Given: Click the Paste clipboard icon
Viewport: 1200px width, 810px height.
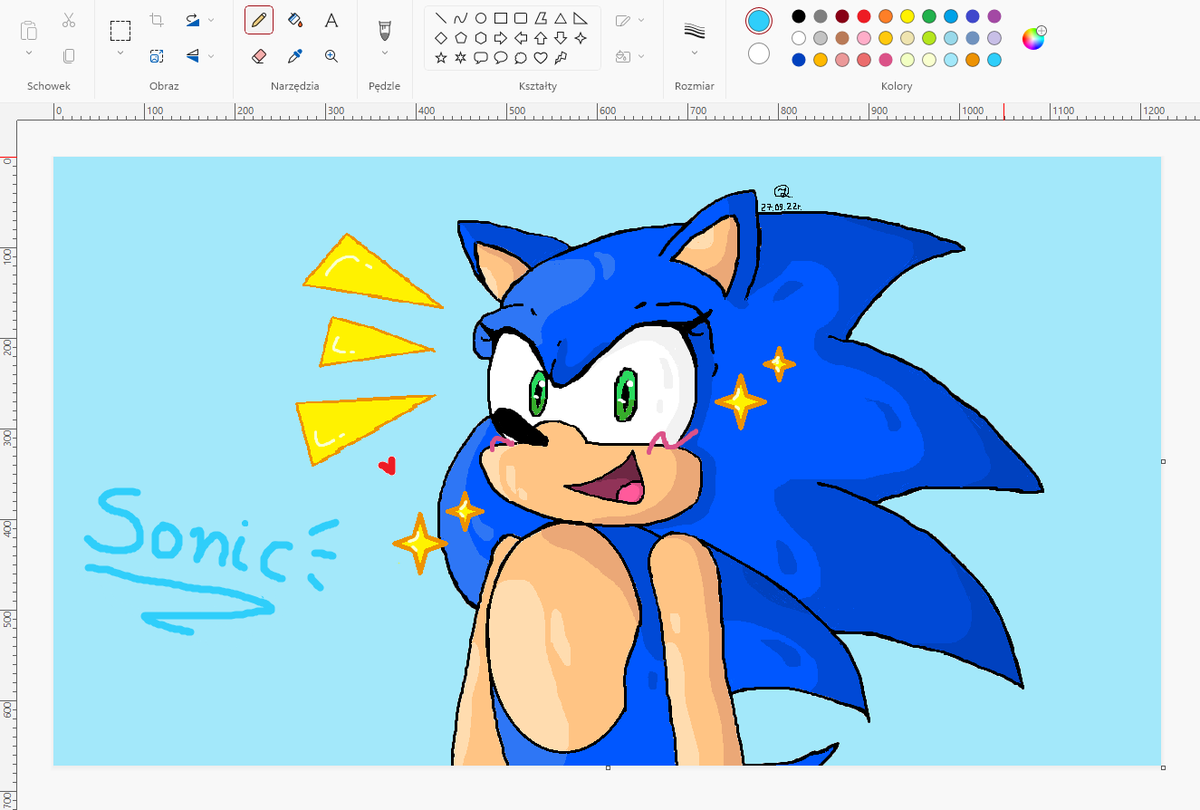Looking at the screenshot, I should (29, 30).
